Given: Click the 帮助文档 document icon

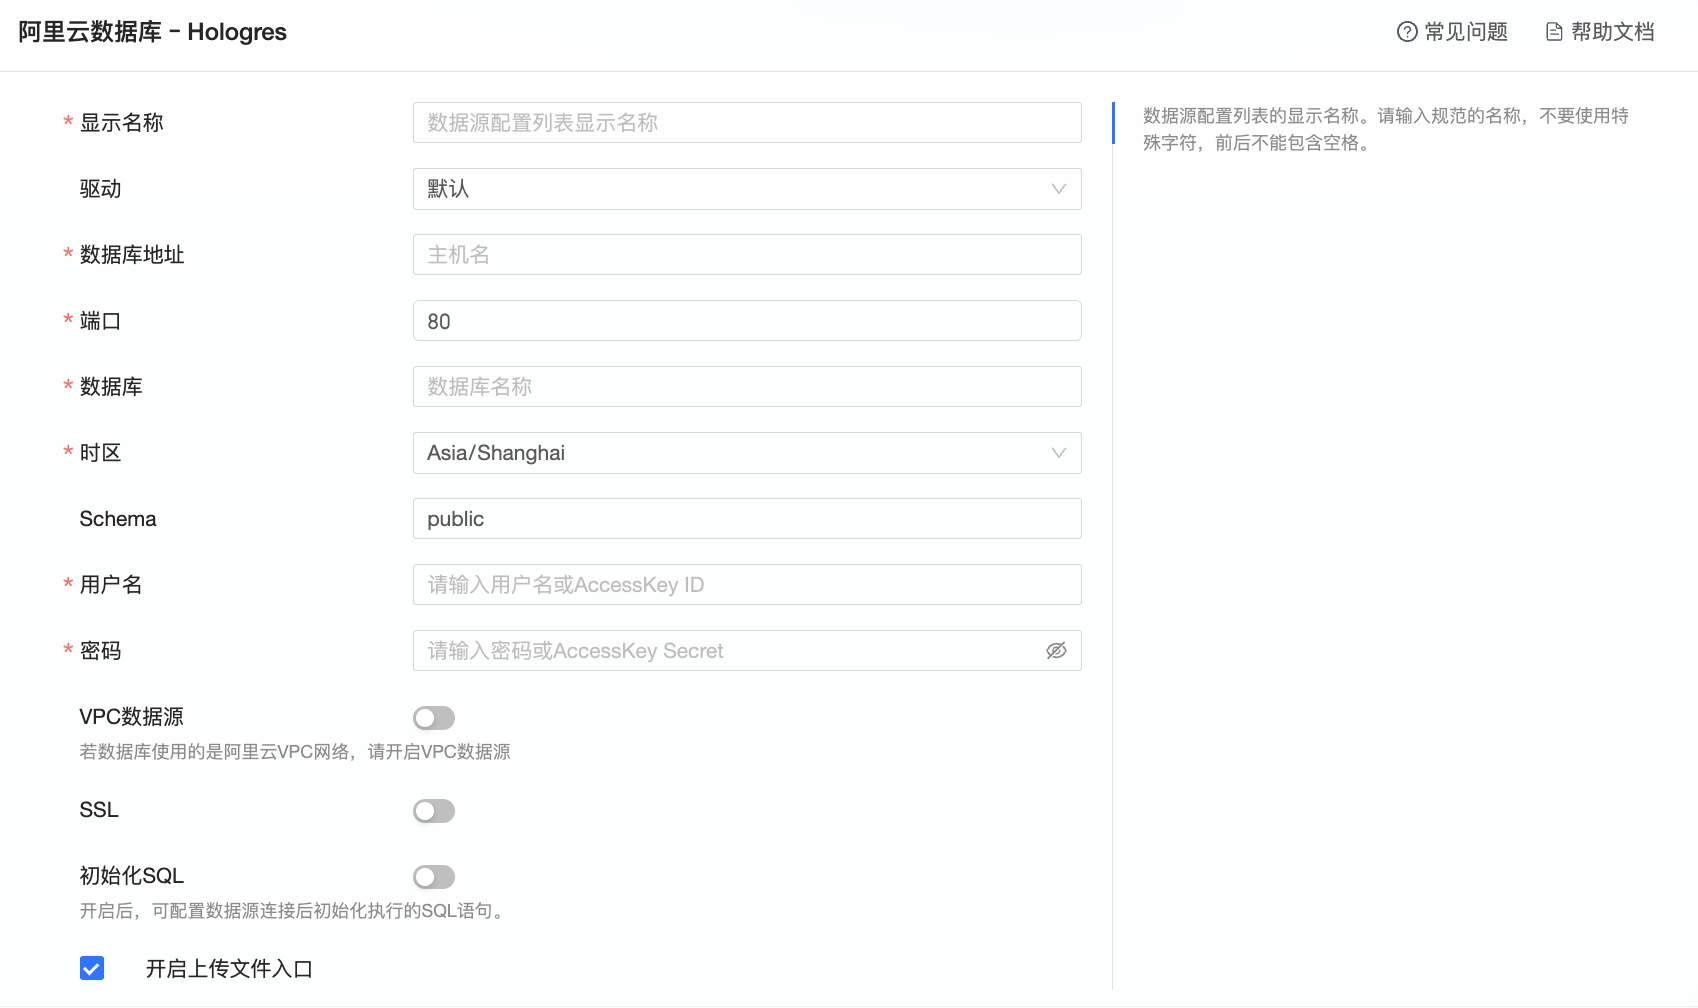Looking at the screenshot, I should pos(1554,32).
